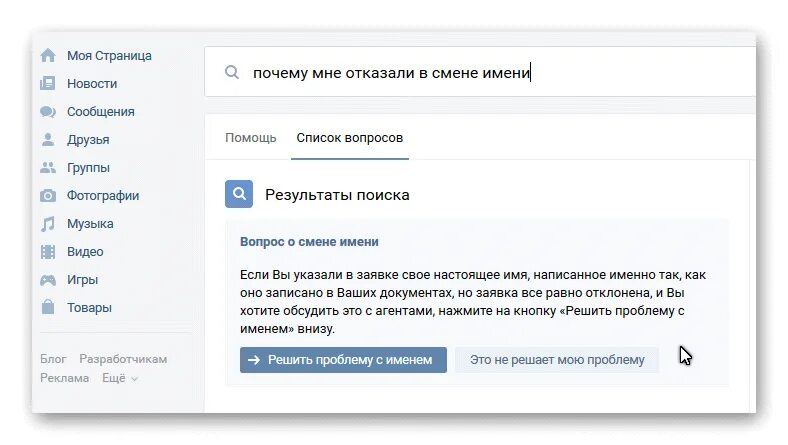Click the Новости newspaper icon
Viewport: 788px width, 445px height.
click(x=48, y=83)
